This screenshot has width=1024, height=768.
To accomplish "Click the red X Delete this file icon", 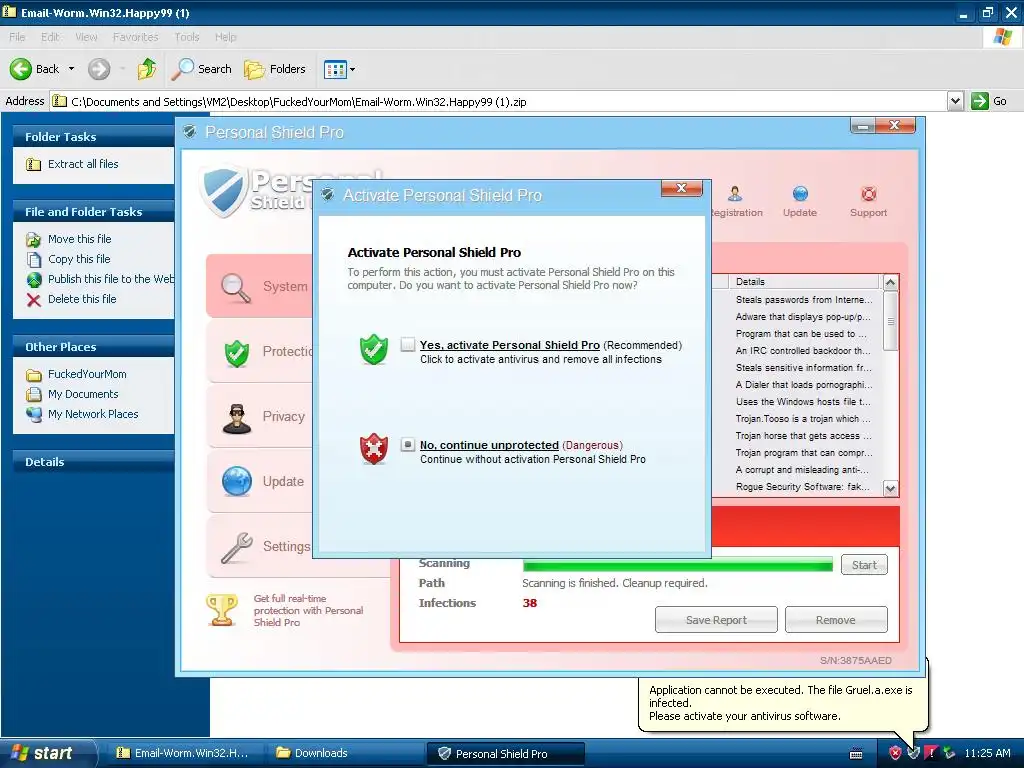I will (33, 300).
